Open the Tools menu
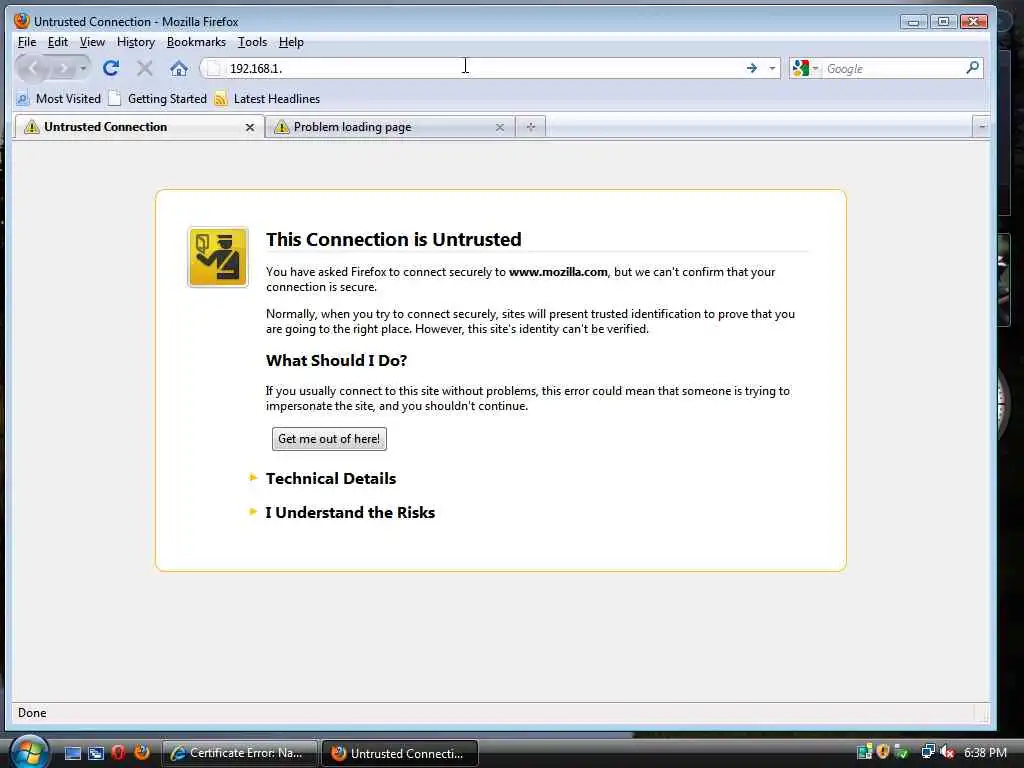The height and width of the screenshot is (768, 1024). (252, 42)
